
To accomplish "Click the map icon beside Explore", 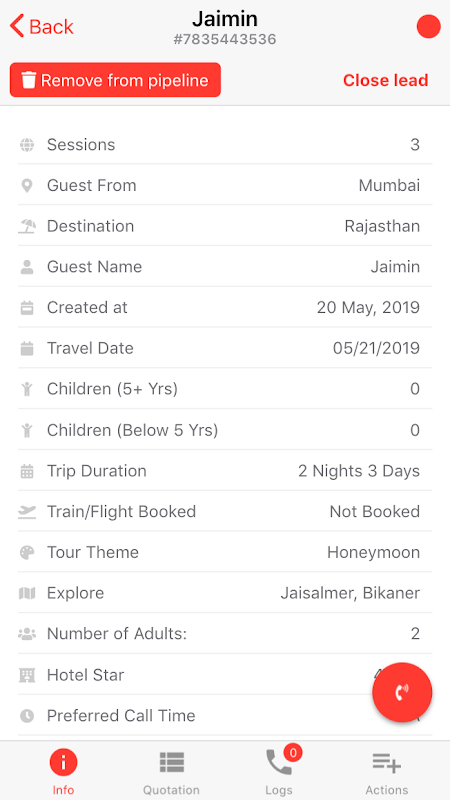I will tap(27, 593).
